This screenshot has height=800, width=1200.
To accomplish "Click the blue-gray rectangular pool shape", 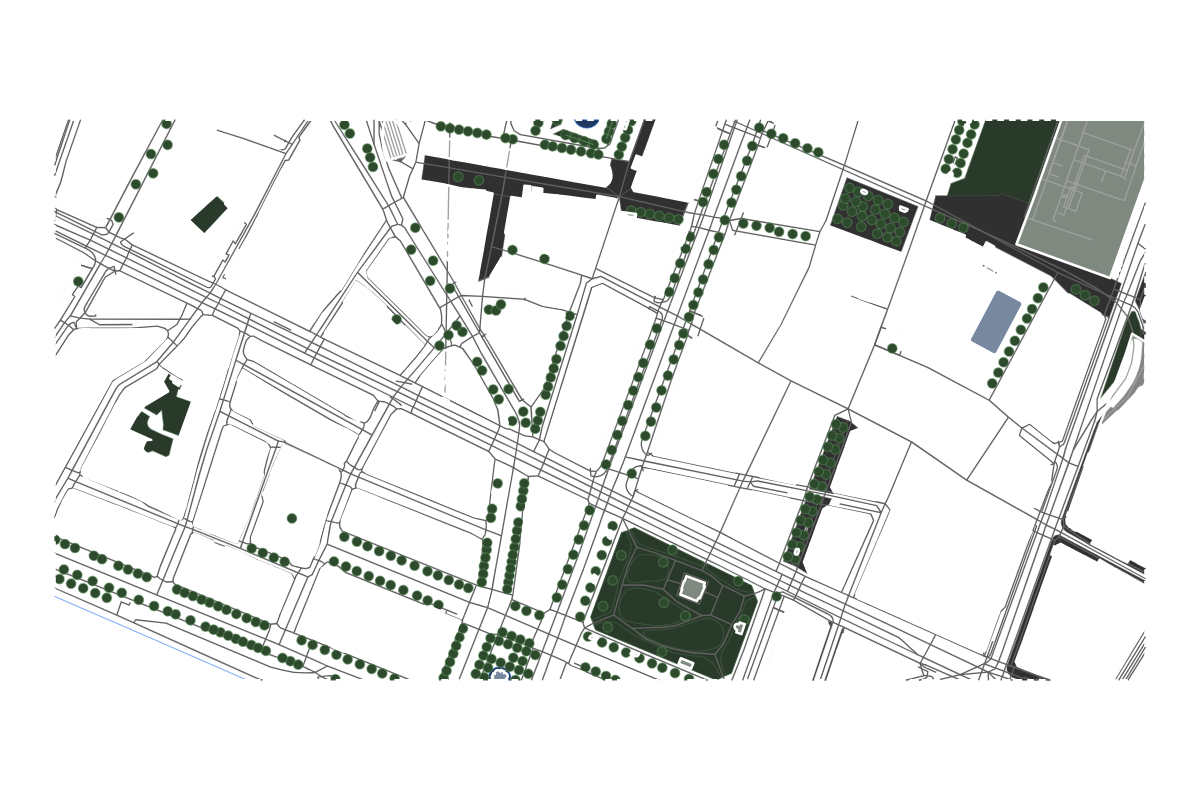I will click(996, 322).
